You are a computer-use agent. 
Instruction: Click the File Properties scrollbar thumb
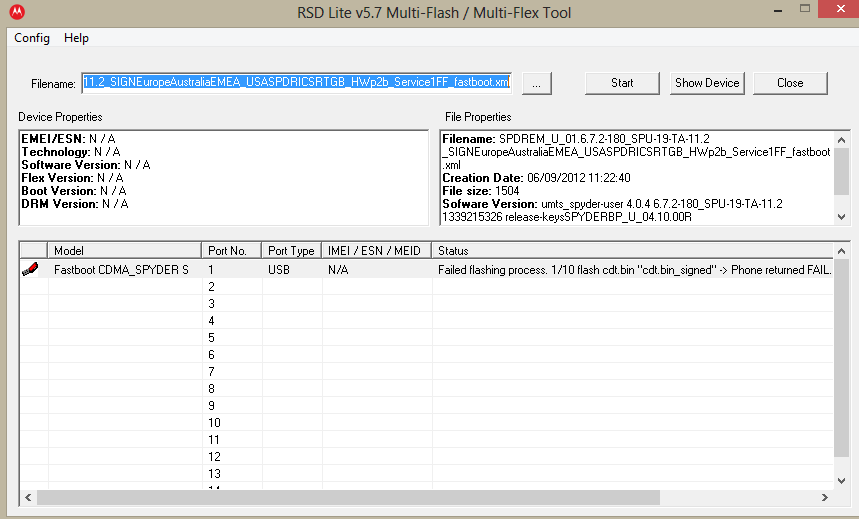coord(841,170)
